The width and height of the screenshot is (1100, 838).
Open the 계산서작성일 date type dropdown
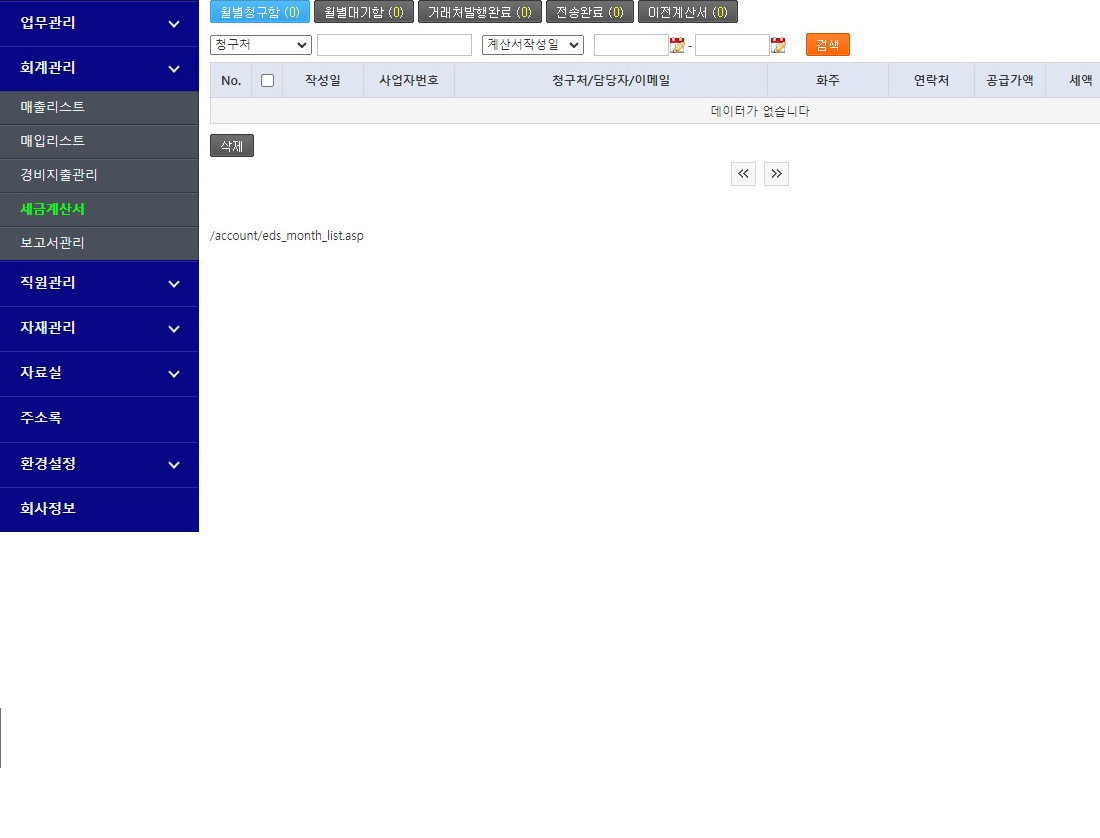tap(532, 45)
